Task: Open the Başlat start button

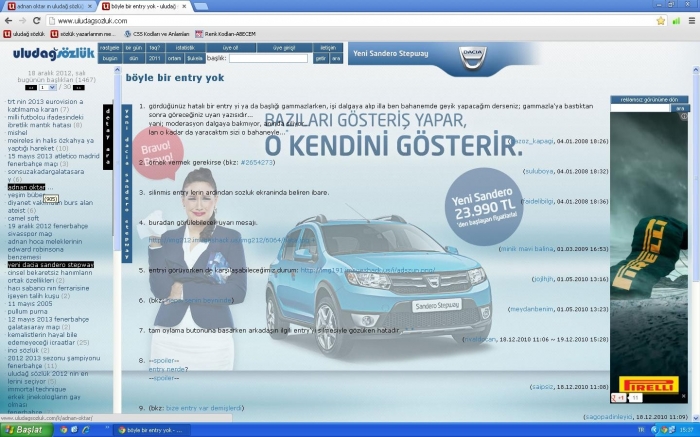Action: tap(26, 430)
